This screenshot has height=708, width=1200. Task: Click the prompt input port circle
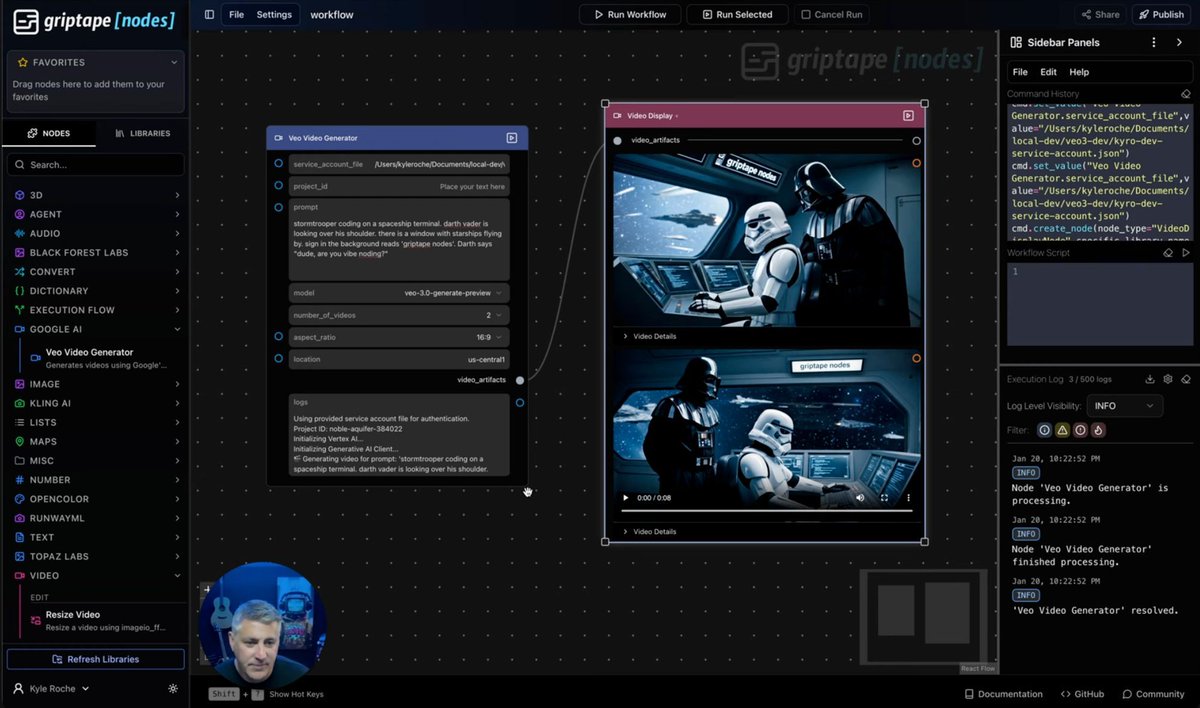coord(278,207)
